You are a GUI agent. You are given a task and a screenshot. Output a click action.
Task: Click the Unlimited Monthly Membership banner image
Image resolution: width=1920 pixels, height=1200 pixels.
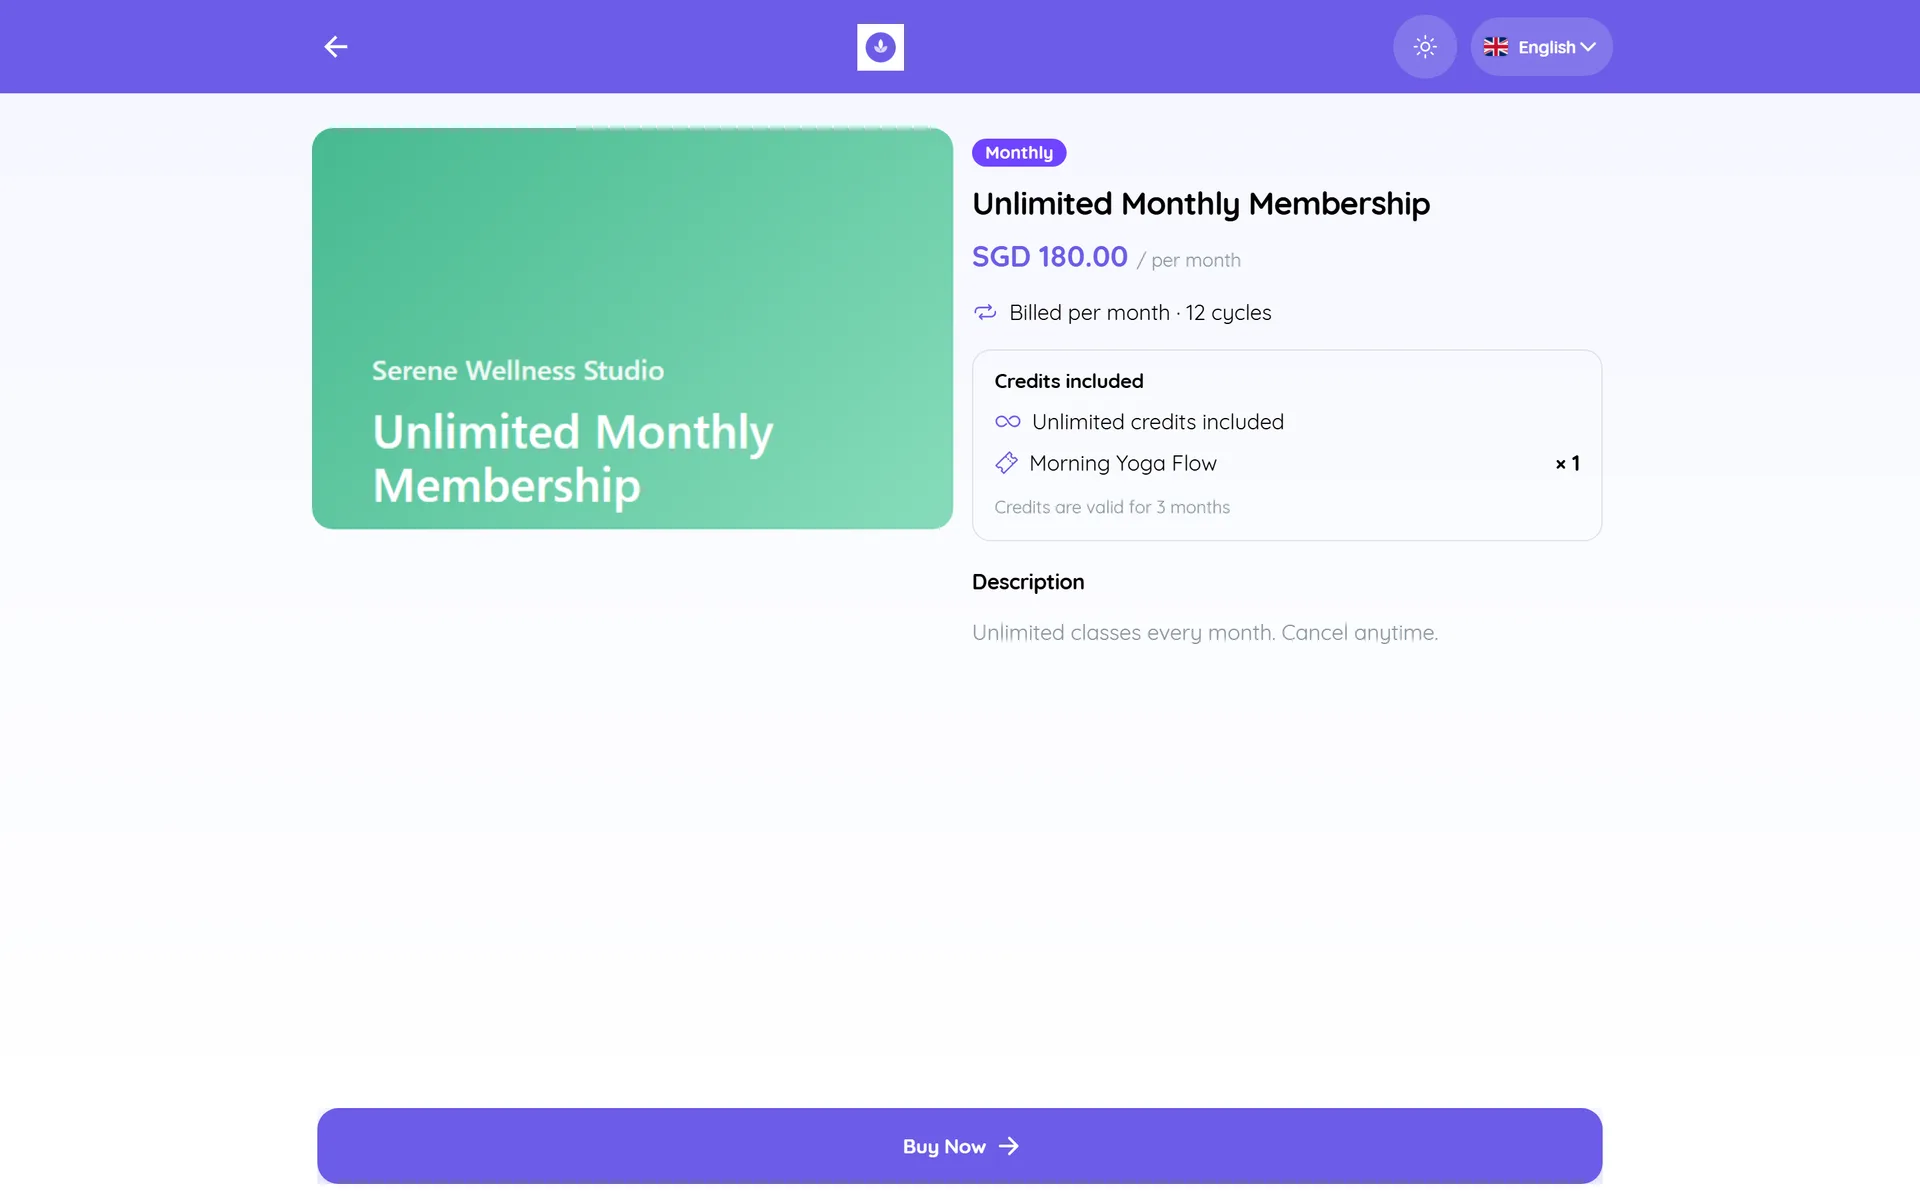632,328
